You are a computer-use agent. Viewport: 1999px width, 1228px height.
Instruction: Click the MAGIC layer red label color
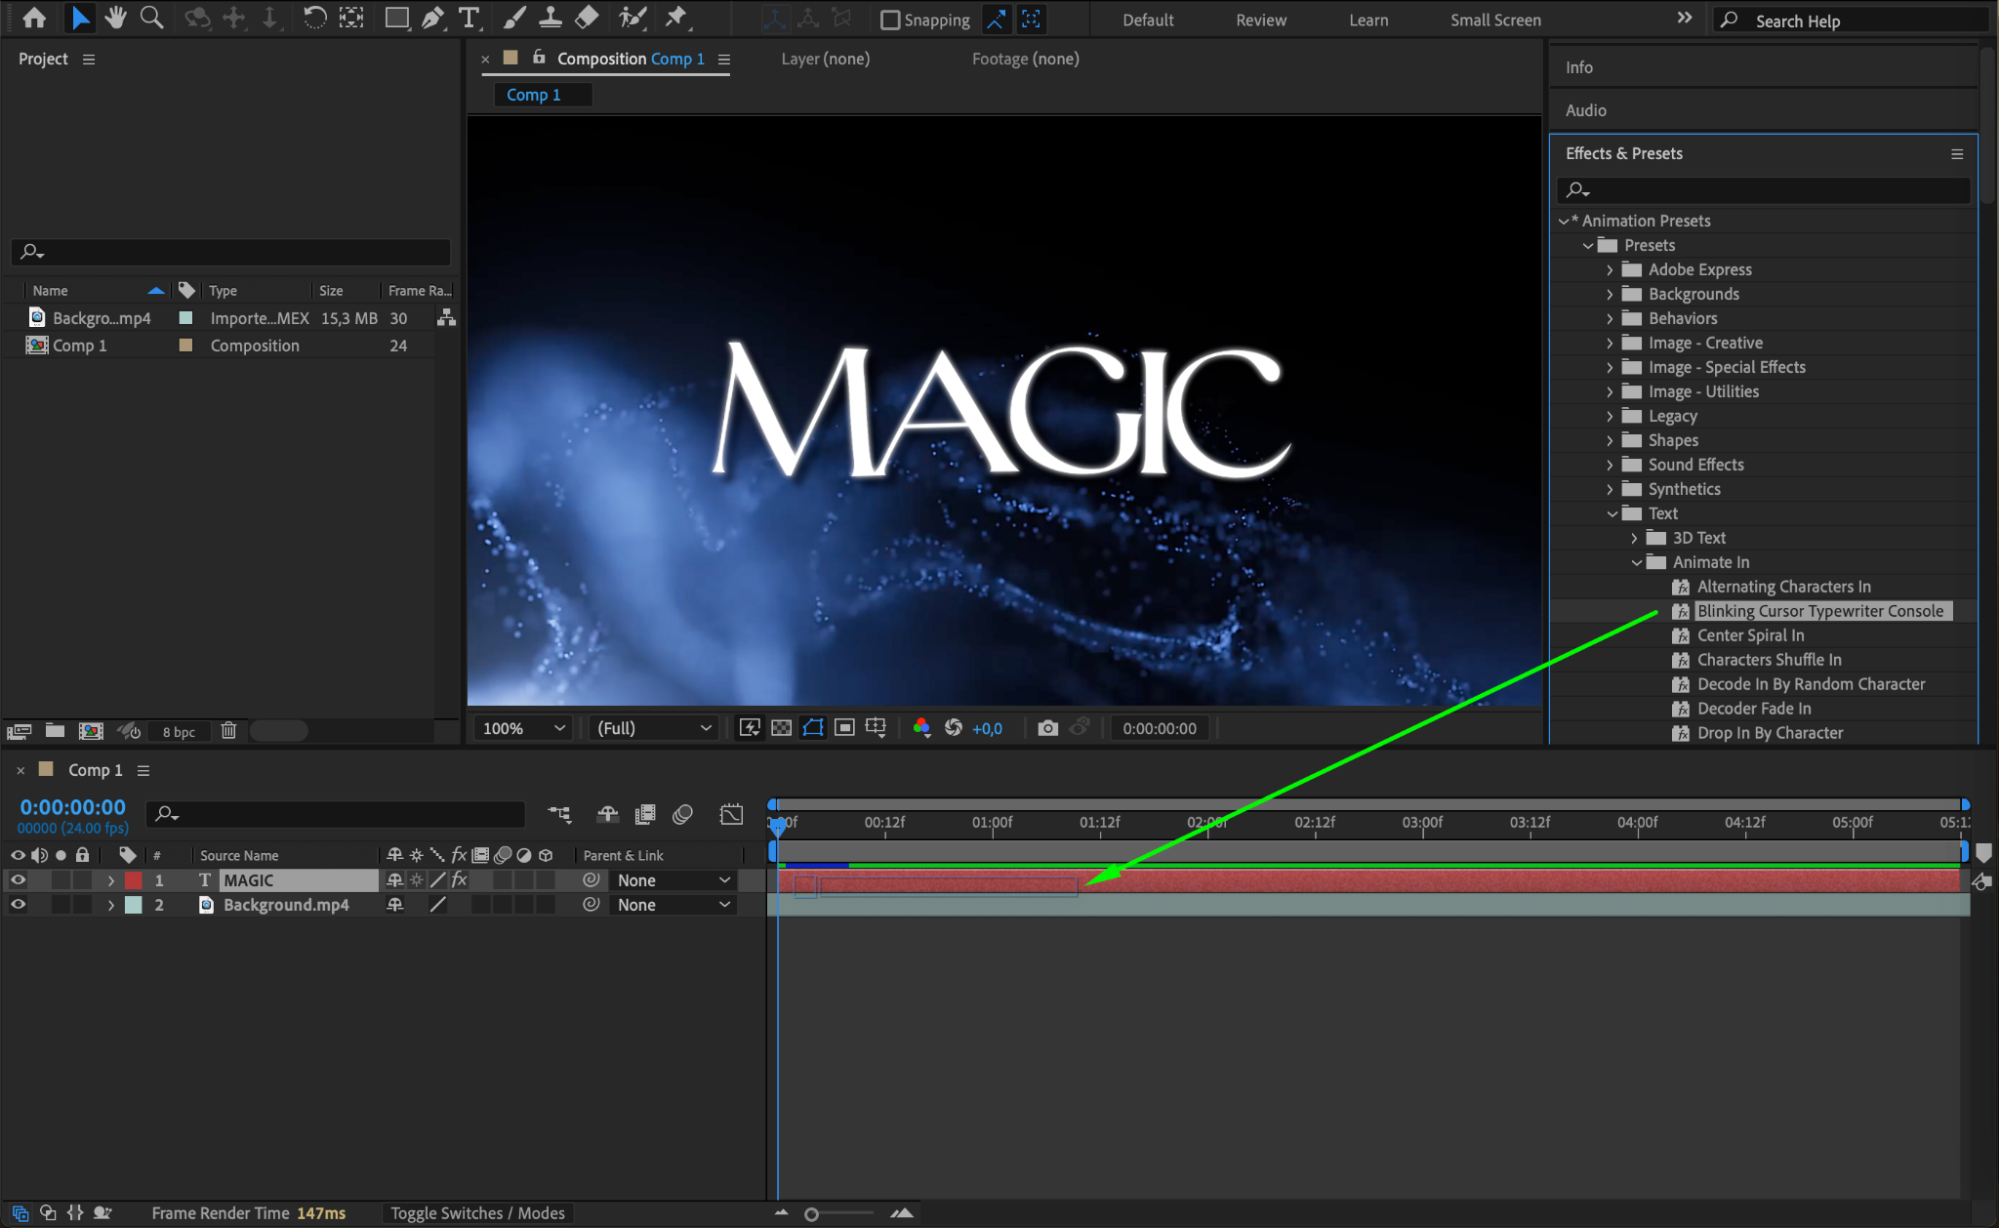(x=133, y=880)
